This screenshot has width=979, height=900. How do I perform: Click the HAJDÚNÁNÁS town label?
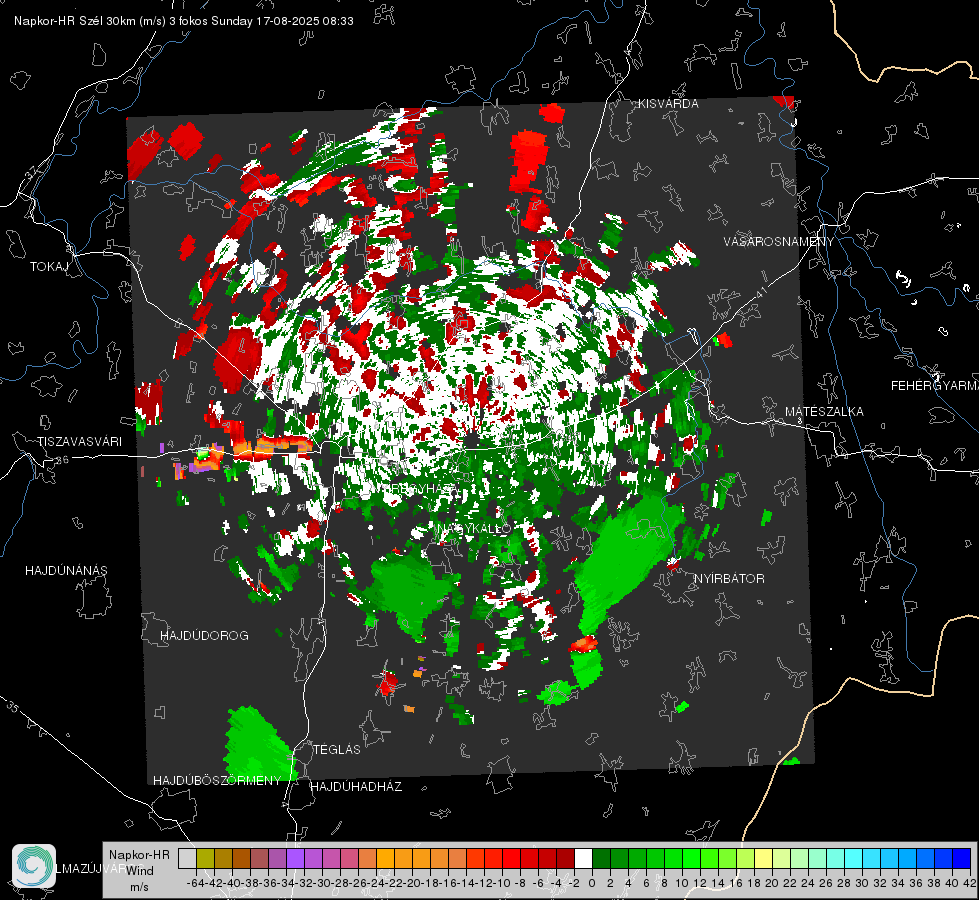click(66, 570)
